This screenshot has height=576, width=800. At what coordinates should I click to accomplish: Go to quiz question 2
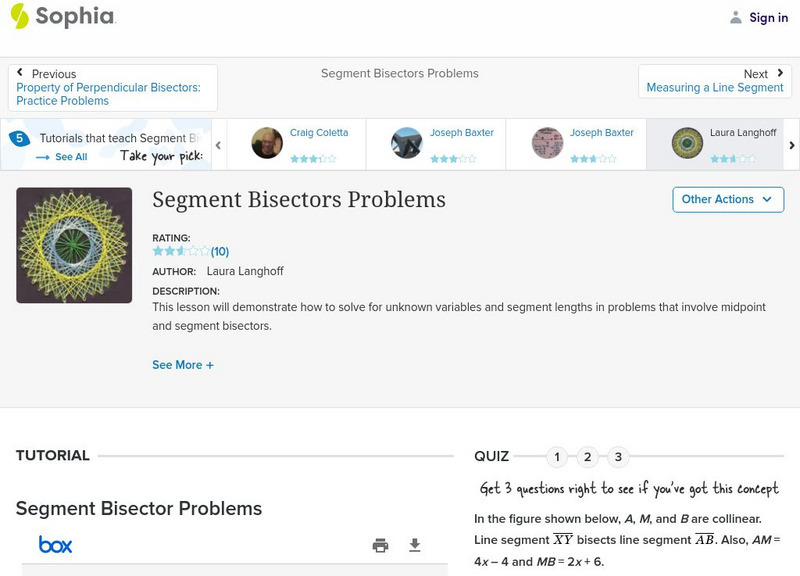point(588,457)
